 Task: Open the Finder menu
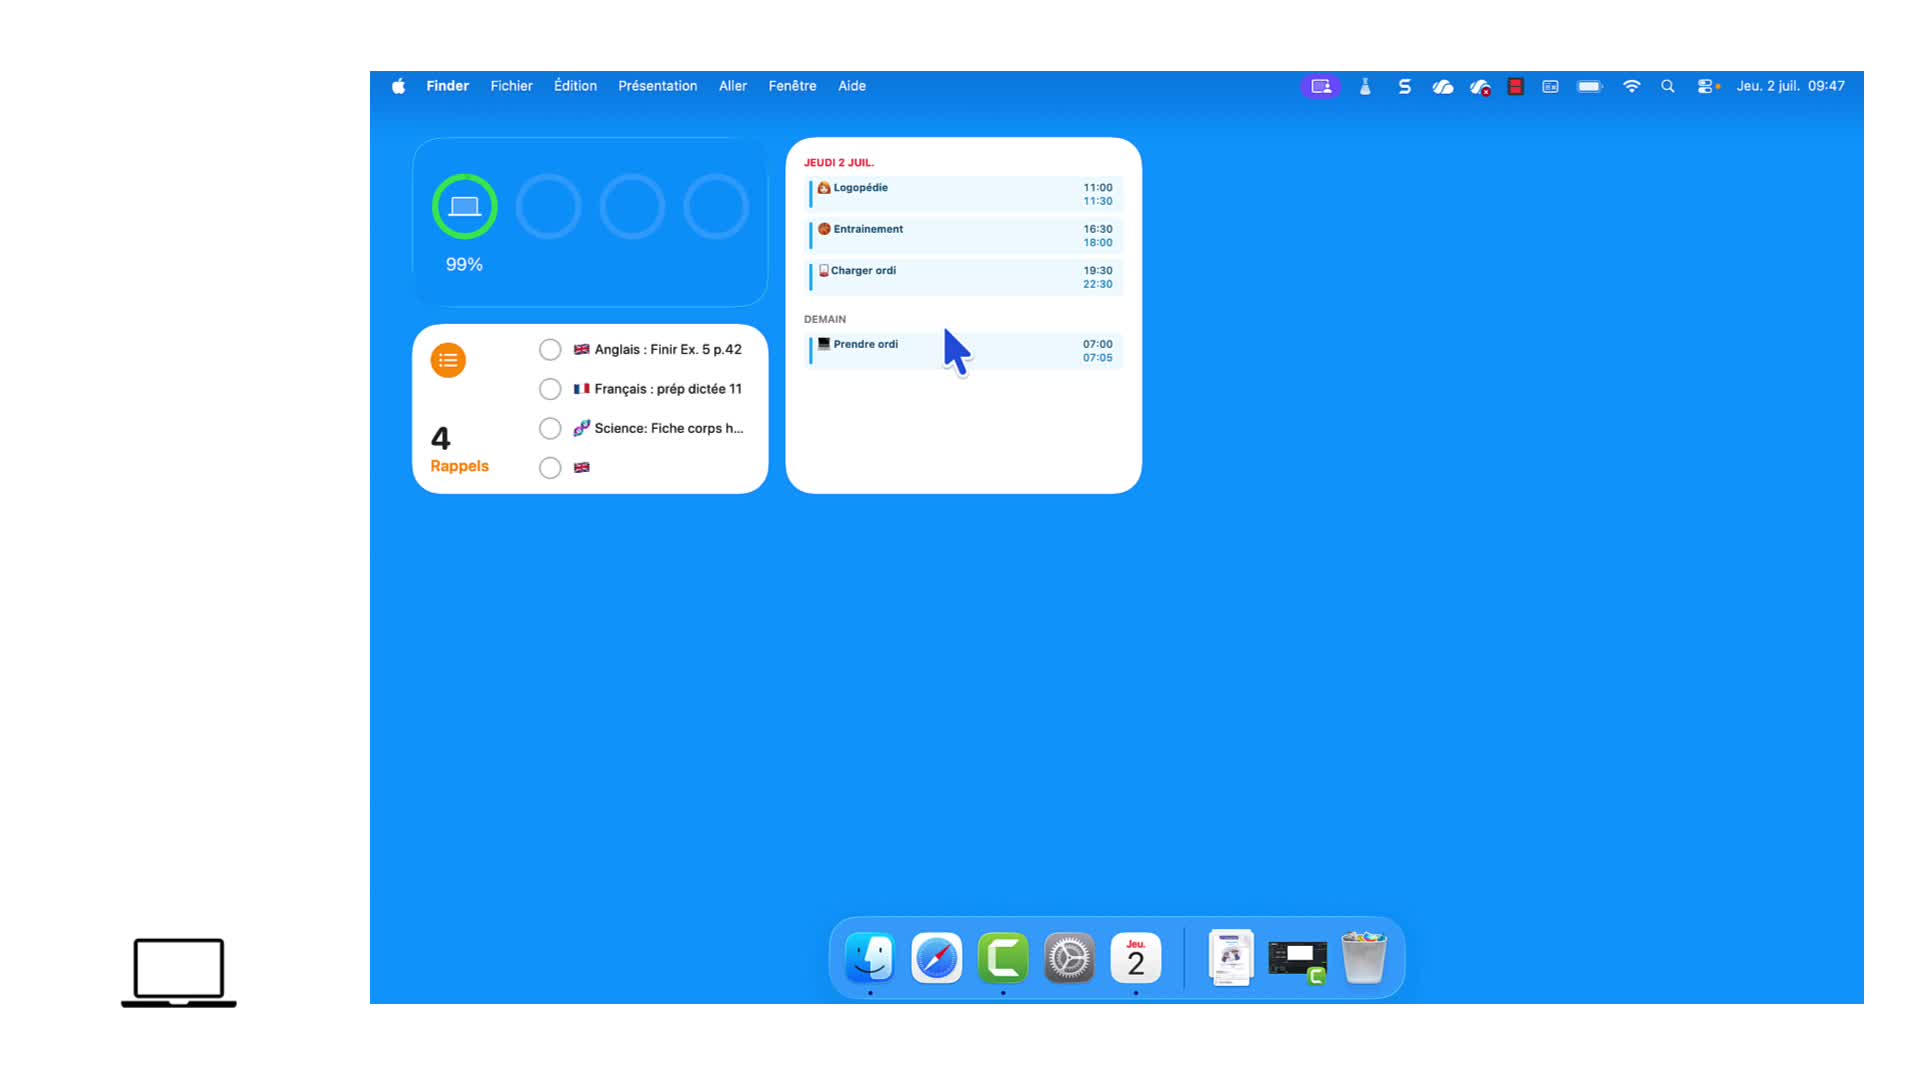(447, 86)
